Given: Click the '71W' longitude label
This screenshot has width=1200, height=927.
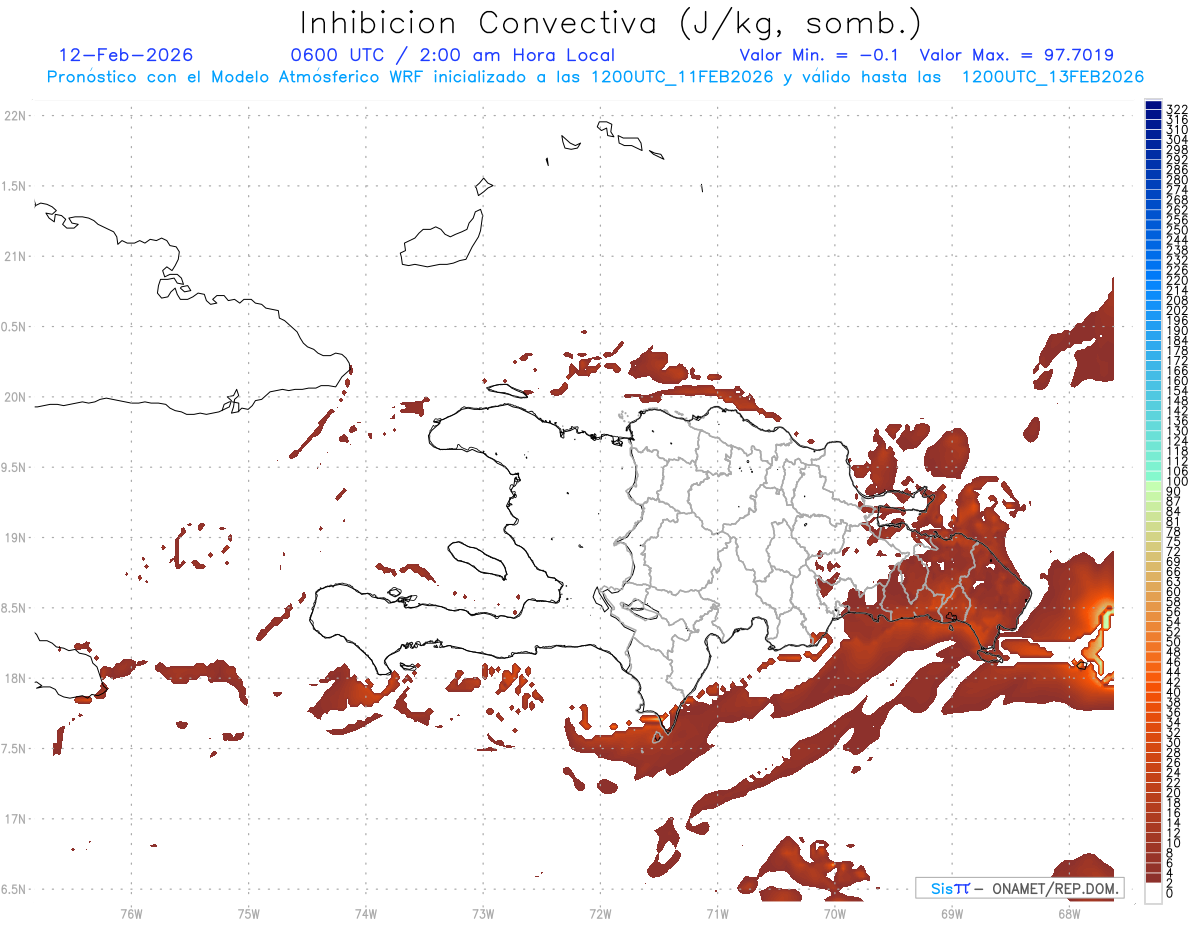Looking at the screenshot, I should pyautogui.click(x=717, y=912).
